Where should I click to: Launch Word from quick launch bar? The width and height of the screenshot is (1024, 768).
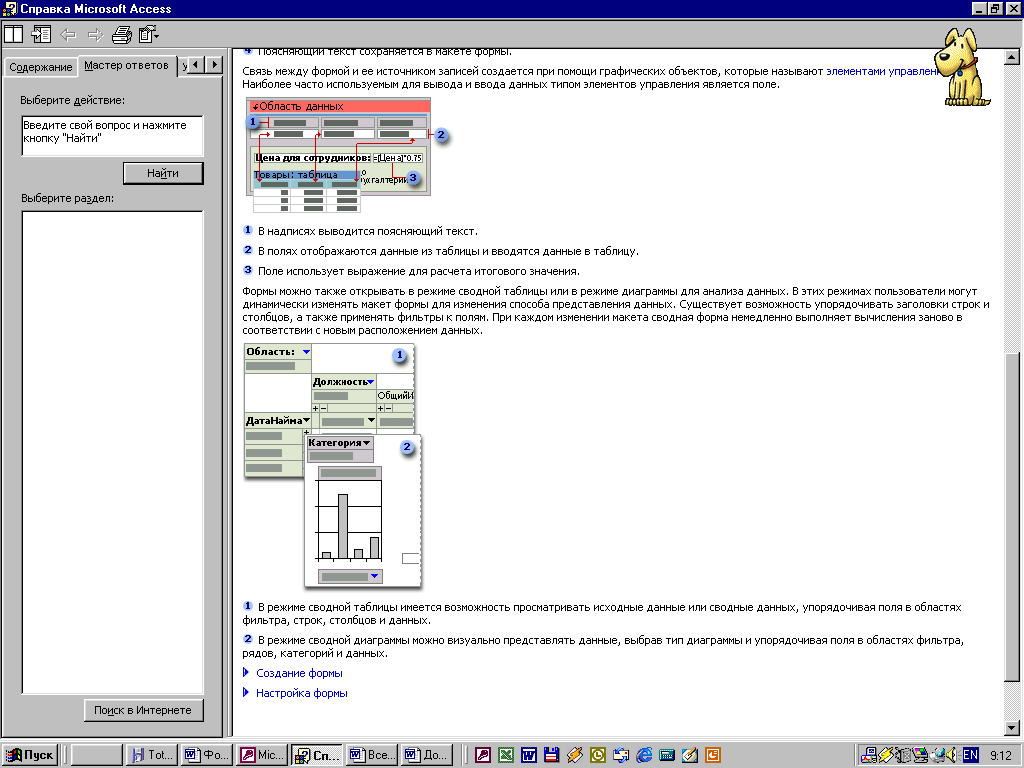(x=528, y=755)
